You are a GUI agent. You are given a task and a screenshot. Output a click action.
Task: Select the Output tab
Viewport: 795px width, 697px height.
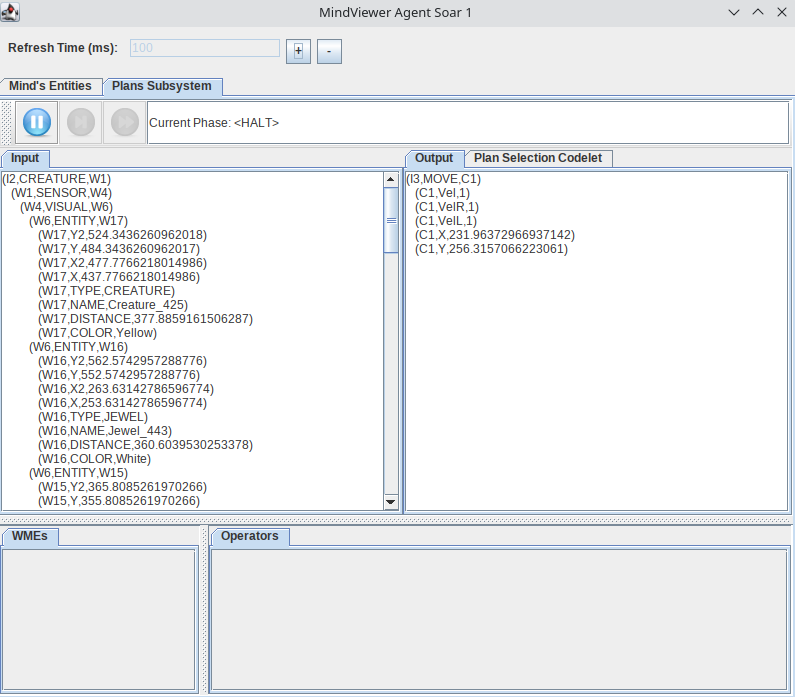coord(434,158)
